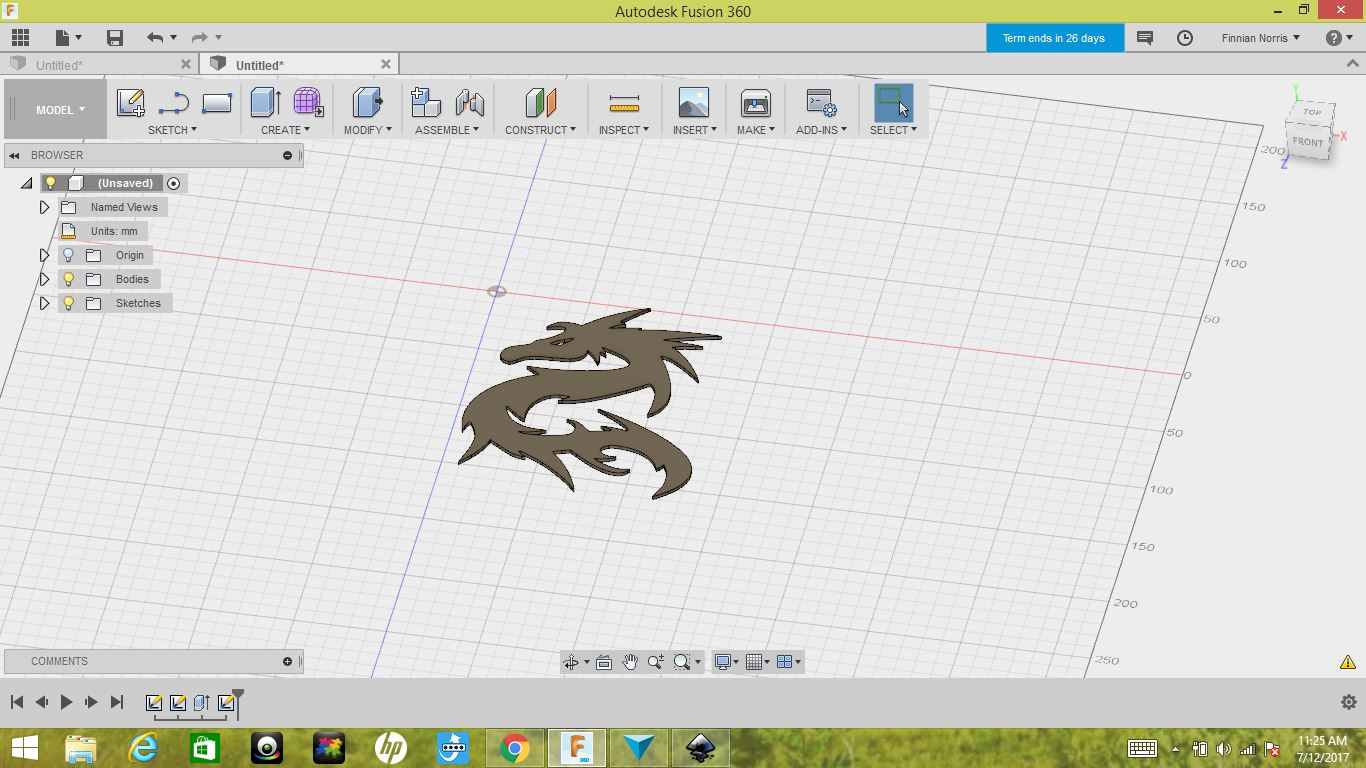The image size is (1366, 768).
Task: Undo the last action
Action: (154, 38)
